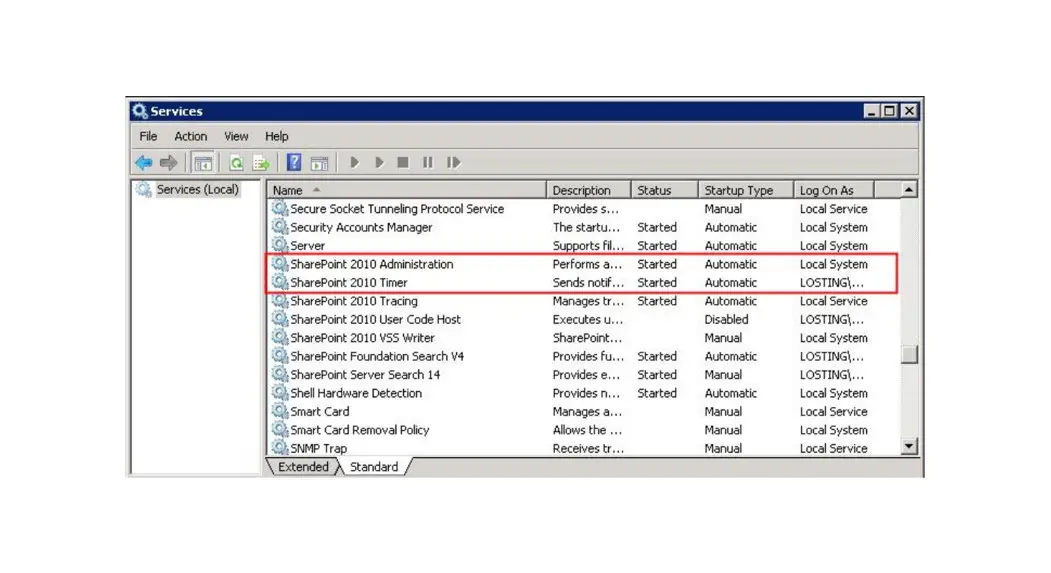Image resolution: width=1051 pixels, height=573 pixels.
Task: Select SharePoint 2010 VSS Writer
Action: (362, 338)
